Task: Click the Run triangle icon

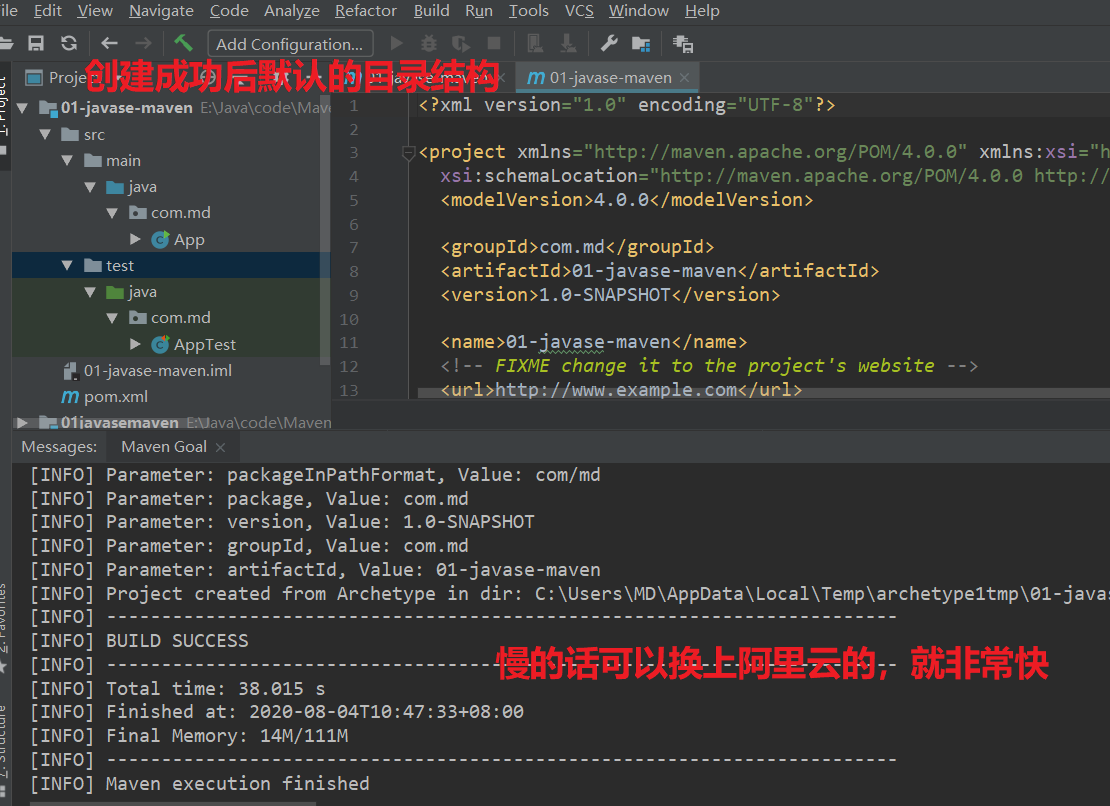Action: tap(396, 43)
